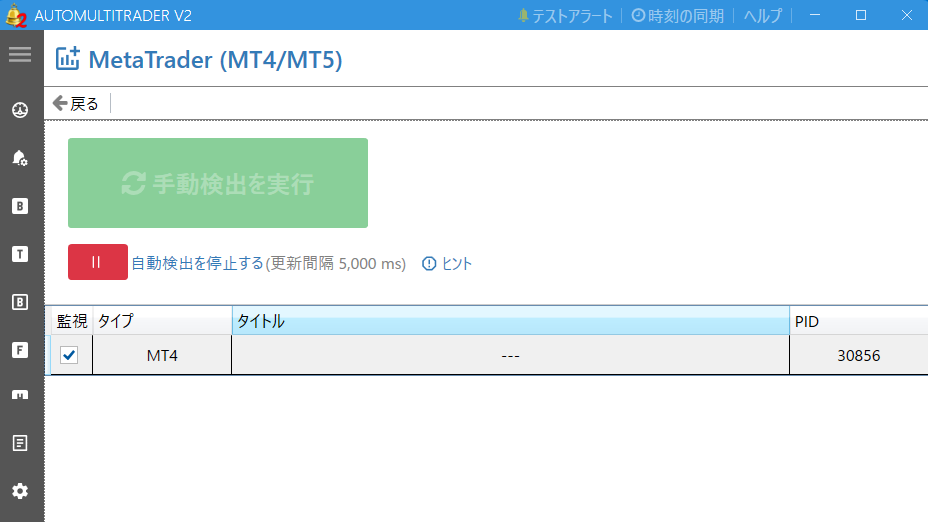This screenshot has width=928, height=522.
Task: Minimize the AutoMultiTrader window
Action: pos(815,15)
